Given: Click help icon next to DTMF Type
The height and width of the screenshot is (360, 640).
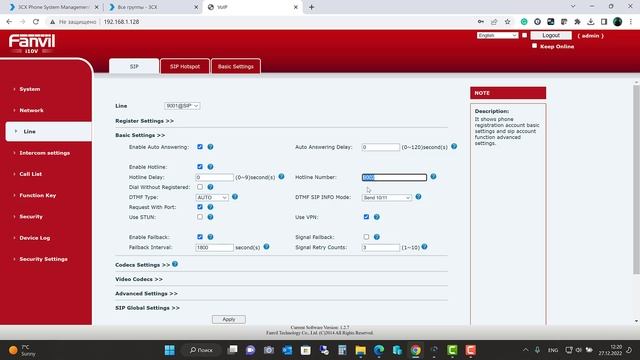Looking at the screenshot, I should 235,197.
